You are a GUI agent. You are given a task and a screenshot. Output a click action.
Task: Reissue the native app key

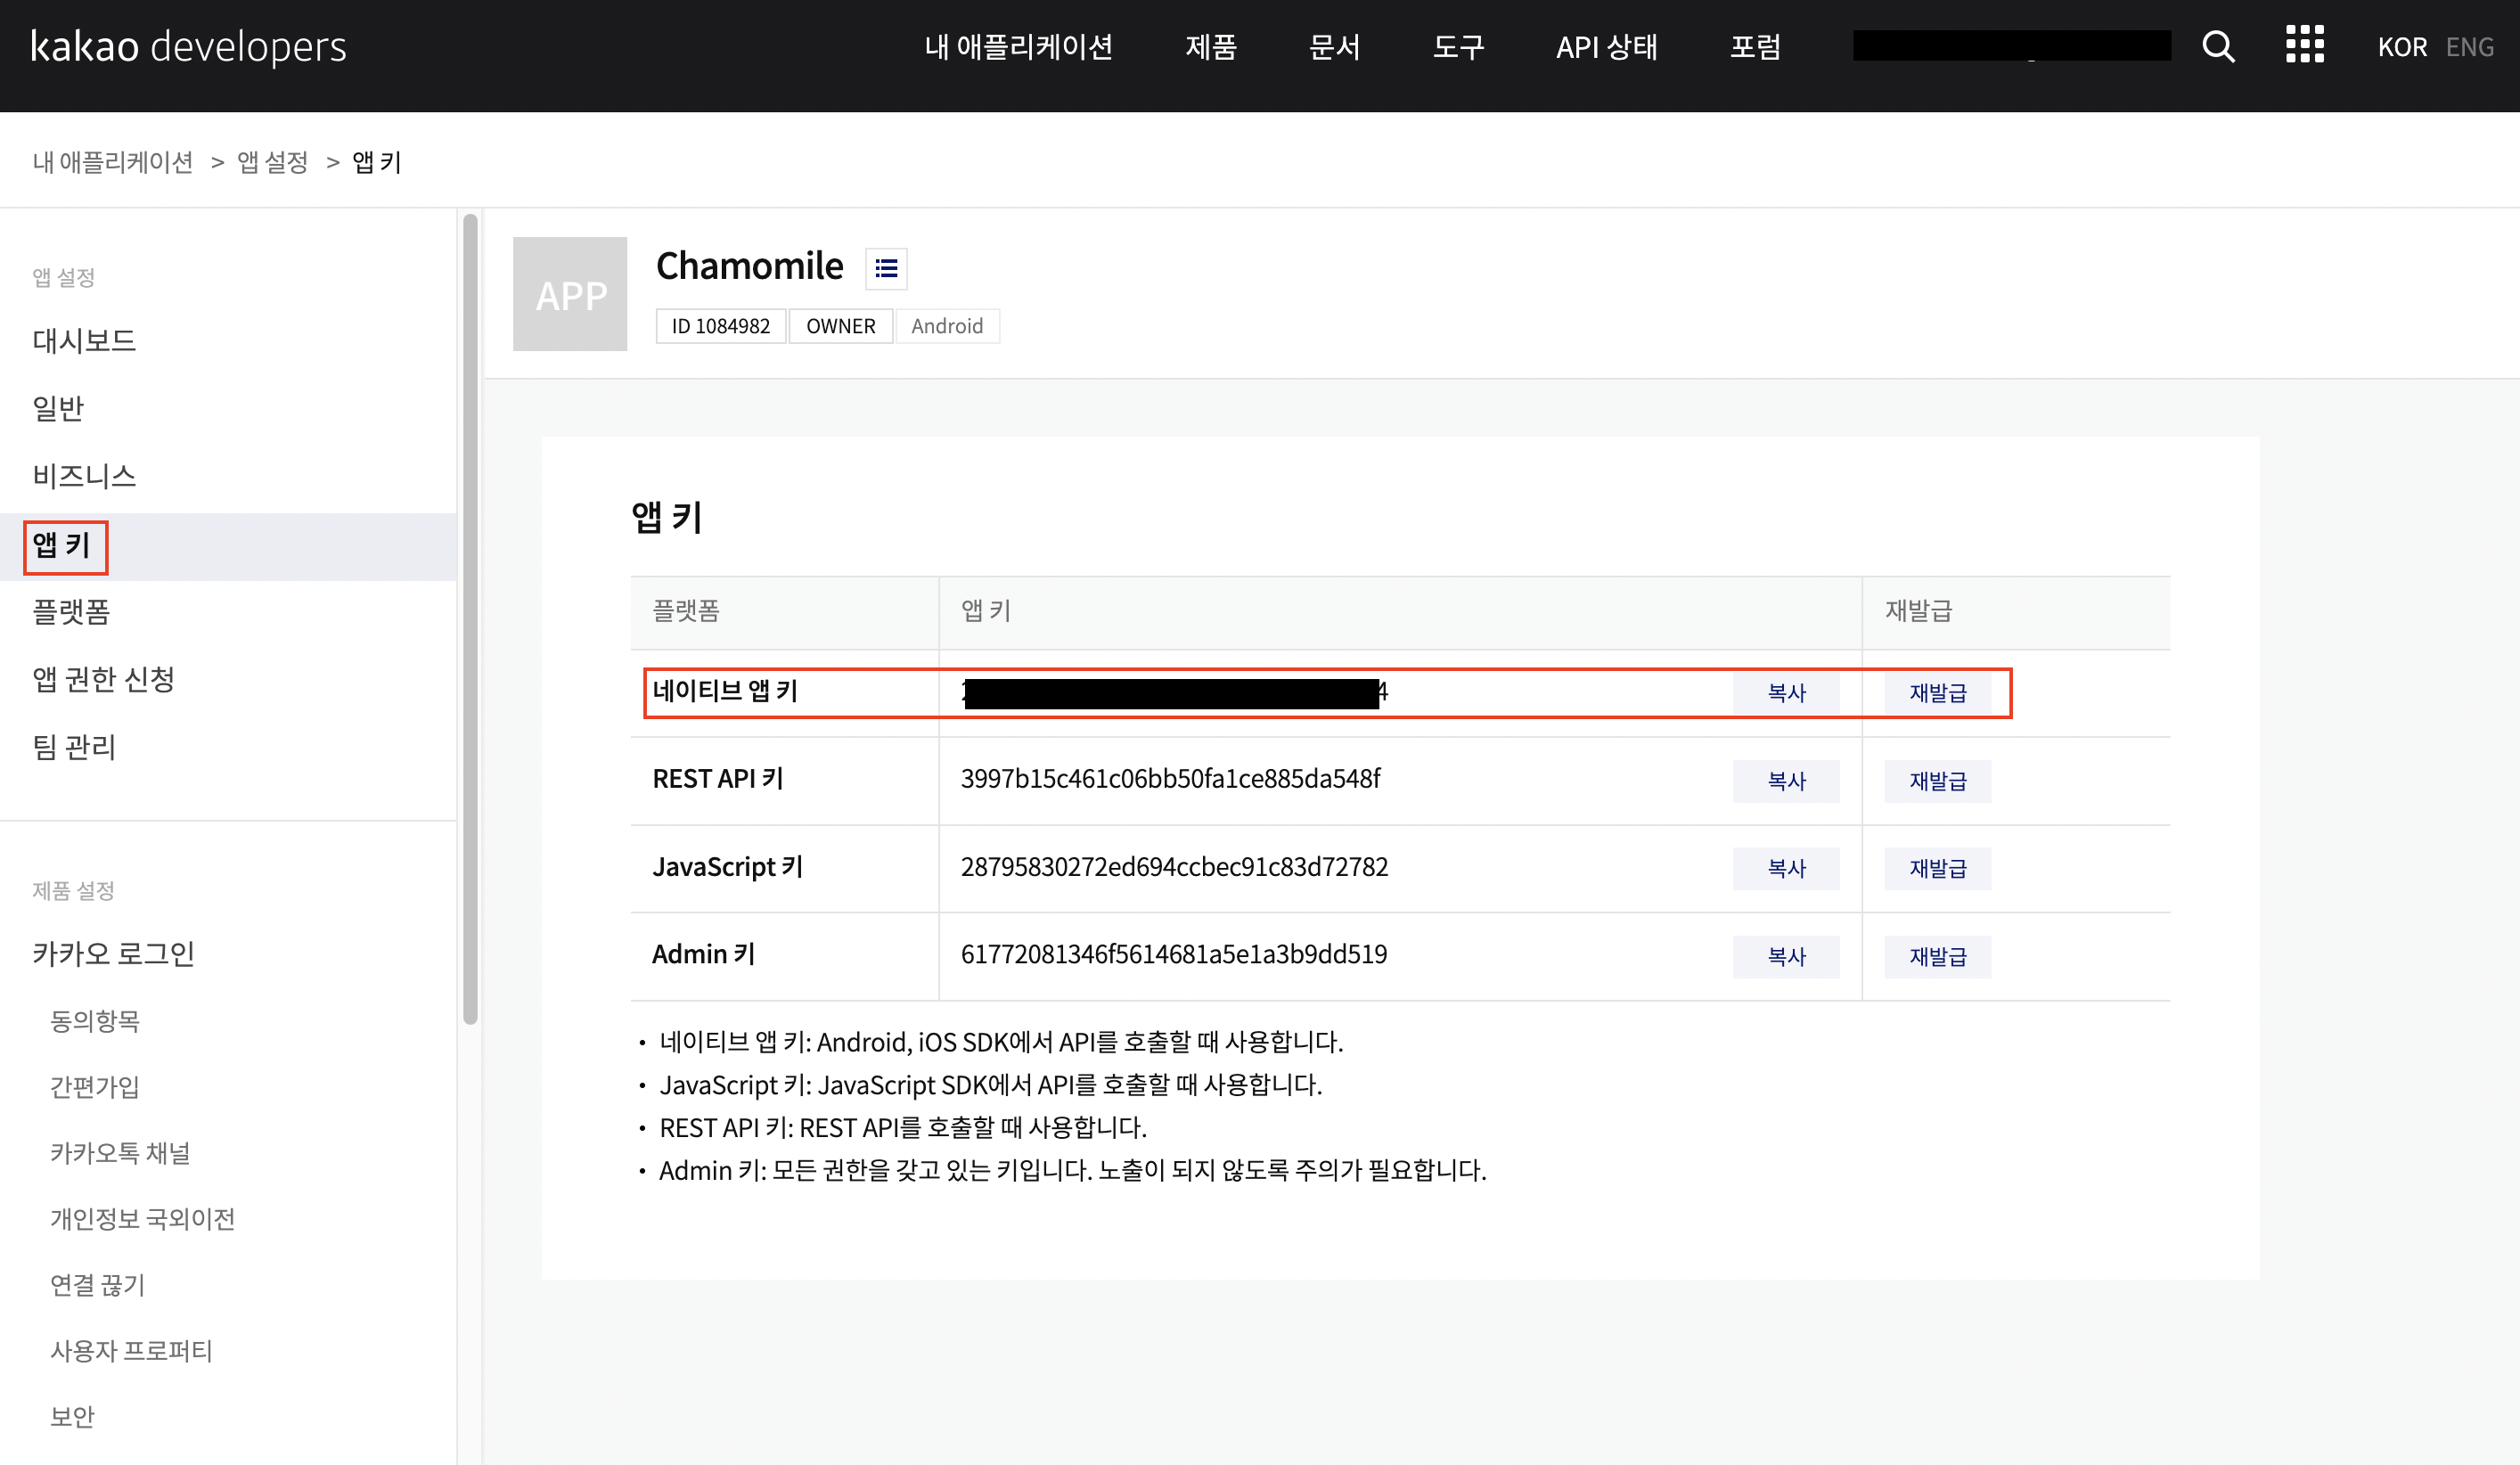(1937, 693)
